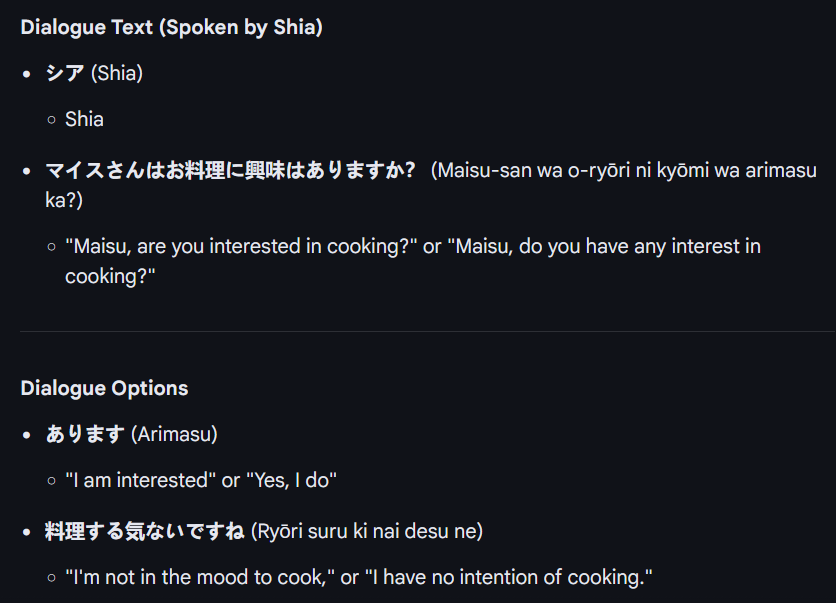
Task: Click the quote "I'm not in the mood to cook"
Action: (x=200, y=577)
